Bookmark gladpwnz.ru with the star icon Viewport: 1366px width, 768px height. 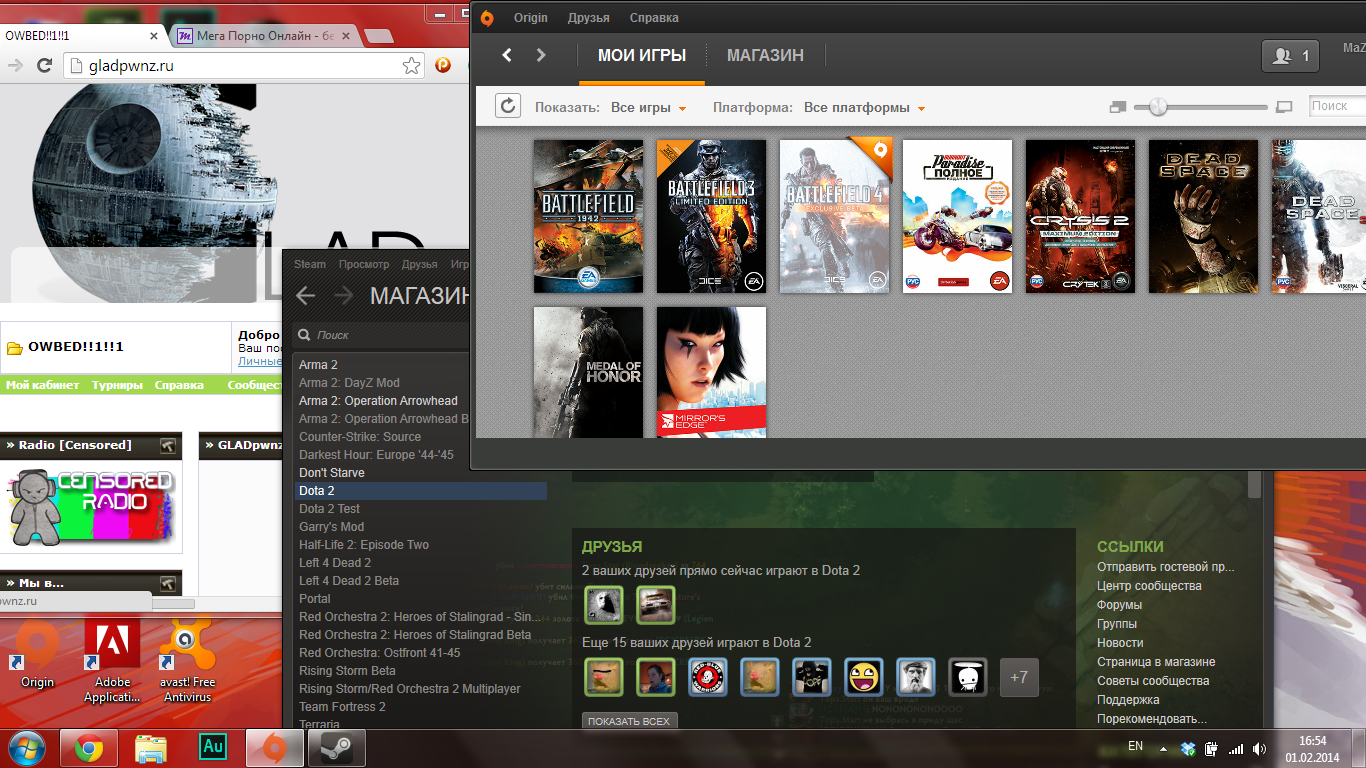click(411, 66)
